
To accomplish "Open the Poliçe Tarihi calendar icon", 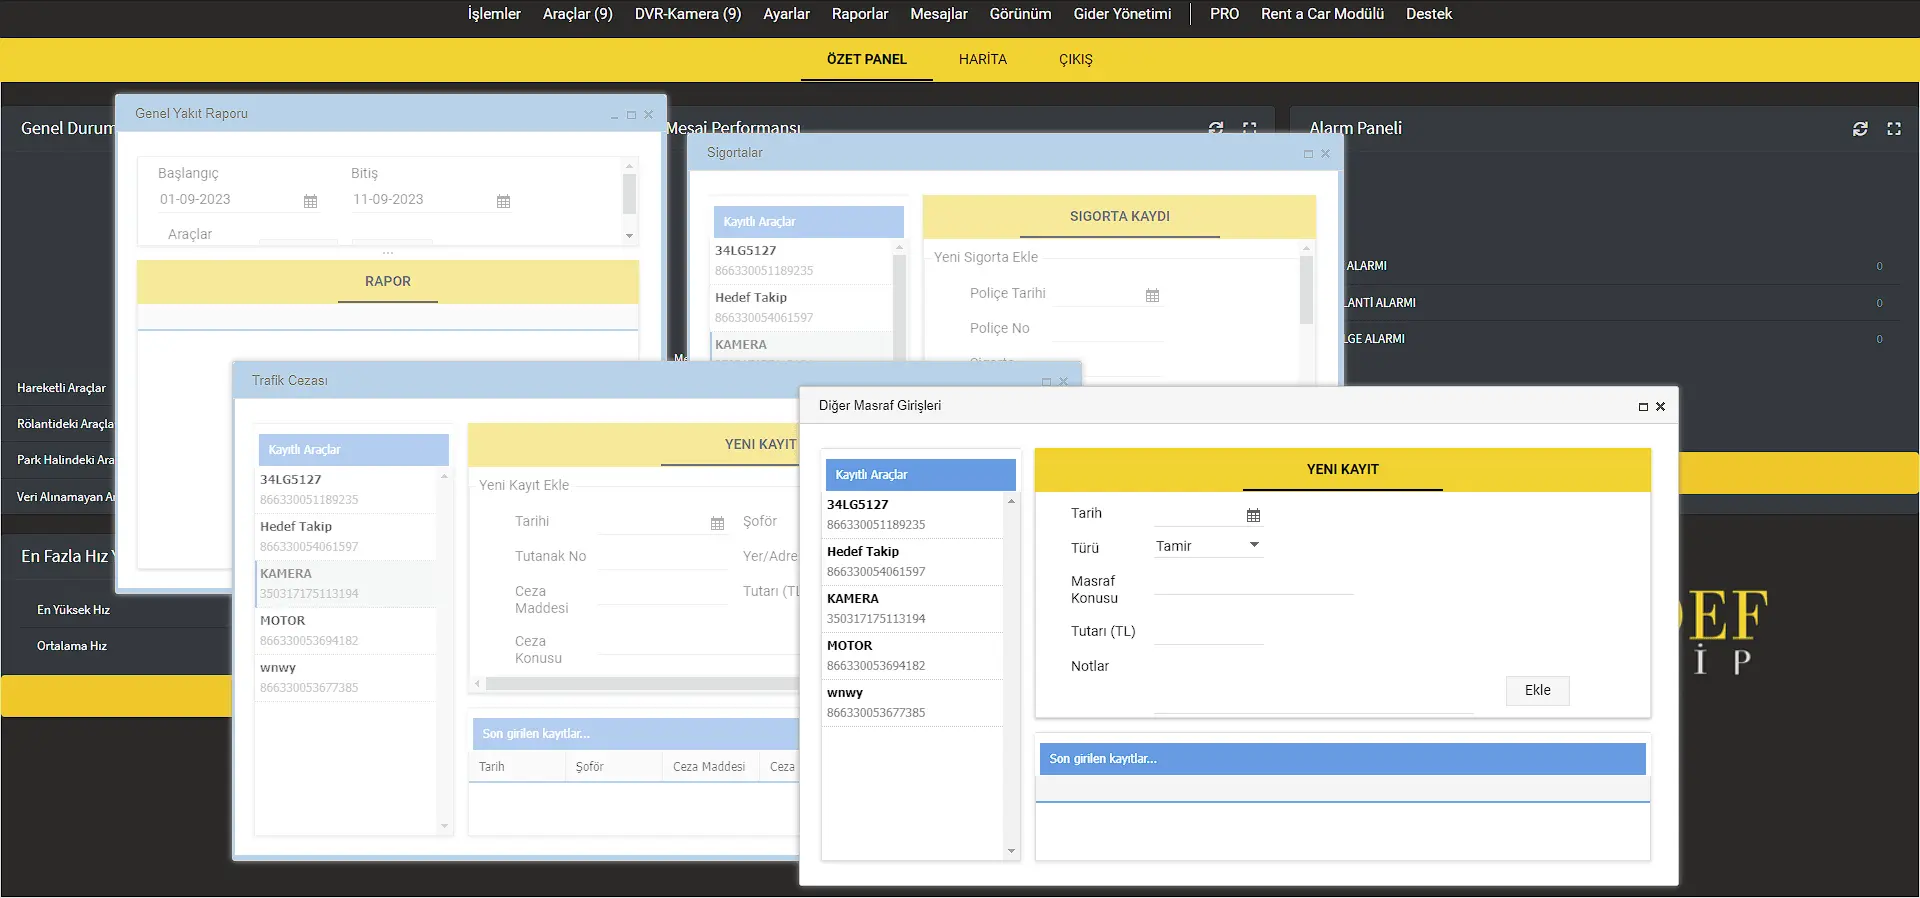I will coord(1152,295).
